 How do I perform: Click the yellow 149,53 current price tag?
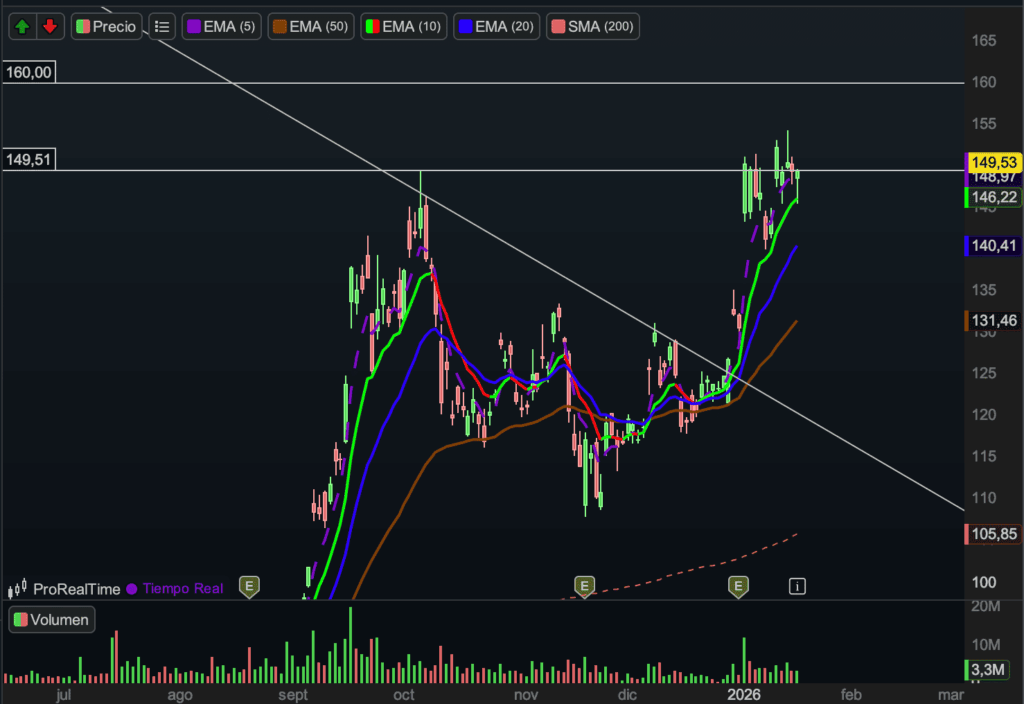click(x=993, y=161)
